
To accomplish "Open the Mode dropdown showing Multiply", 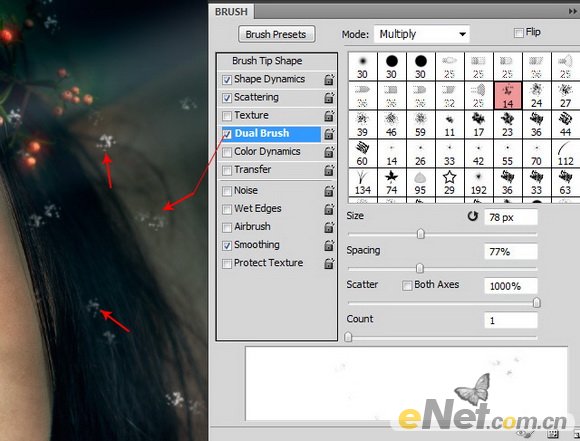I will (422, 34).
